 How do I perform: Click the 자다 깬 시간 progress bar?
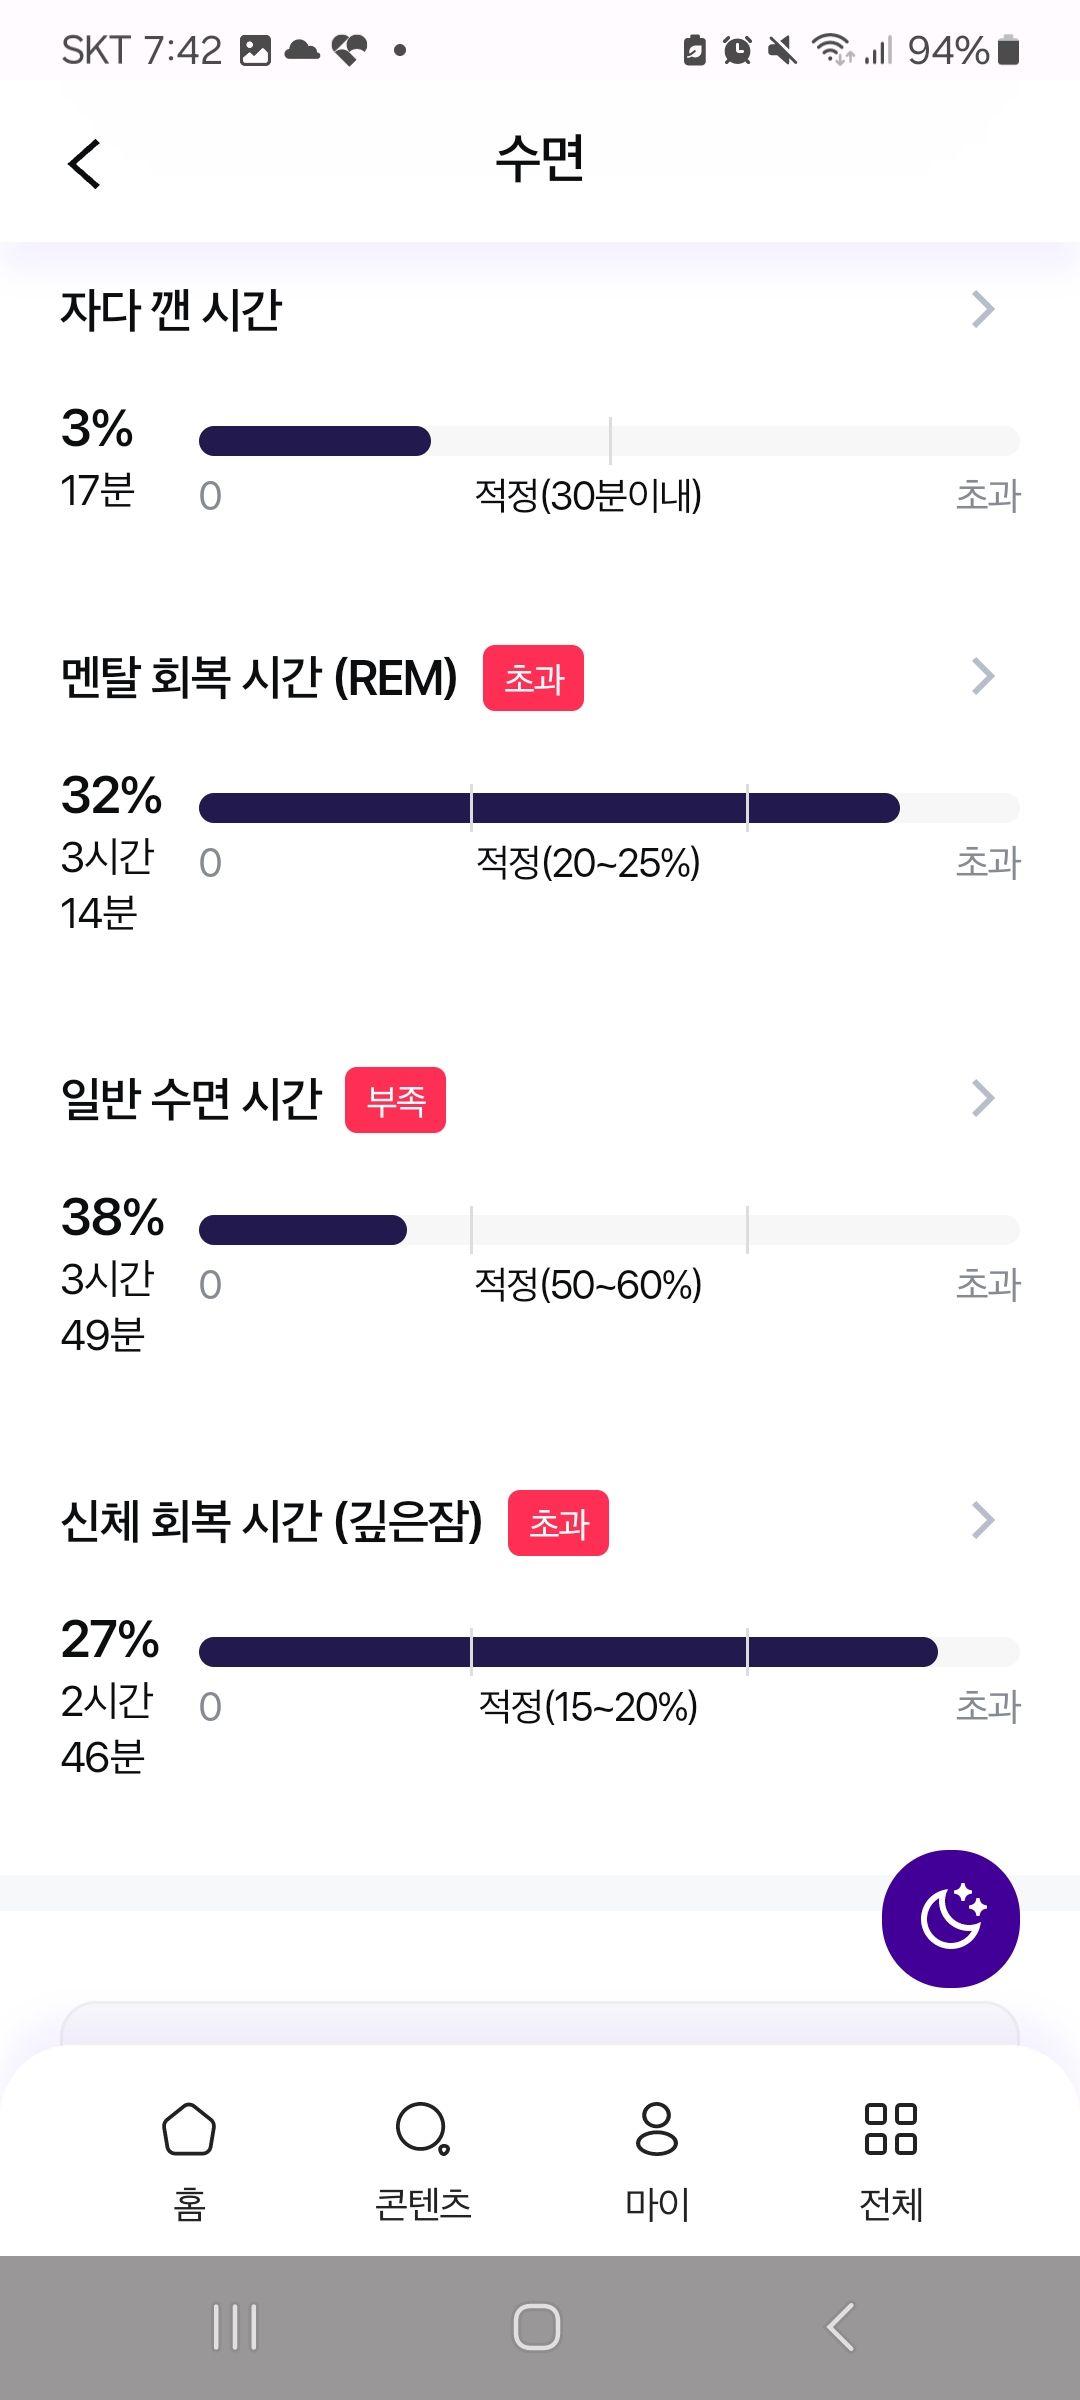(x=609, y=441)
